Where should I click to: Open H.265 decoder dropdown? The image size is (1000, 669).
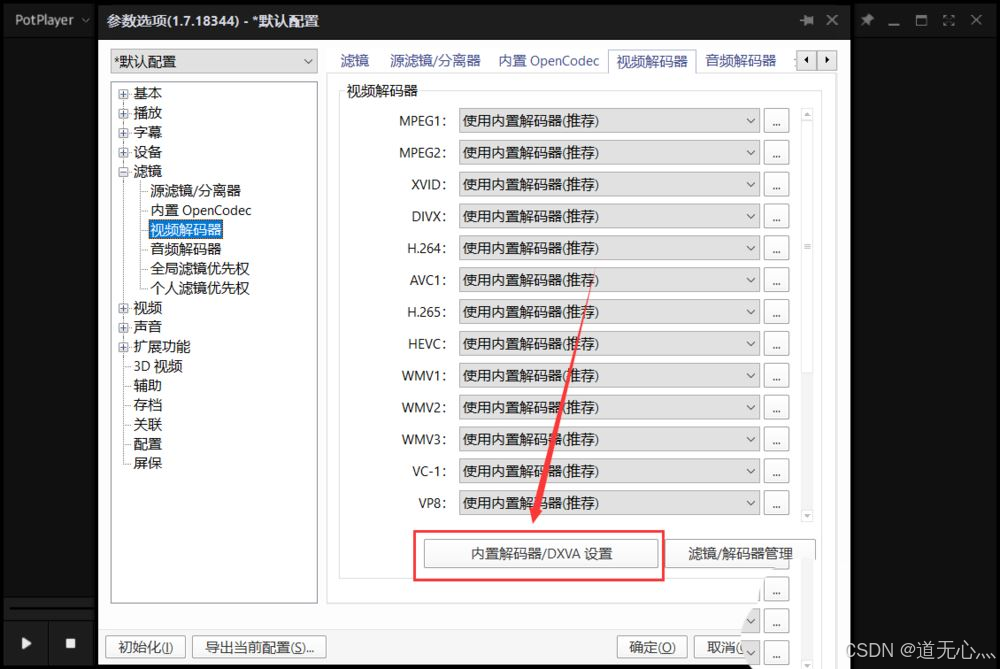pos(609,312)
